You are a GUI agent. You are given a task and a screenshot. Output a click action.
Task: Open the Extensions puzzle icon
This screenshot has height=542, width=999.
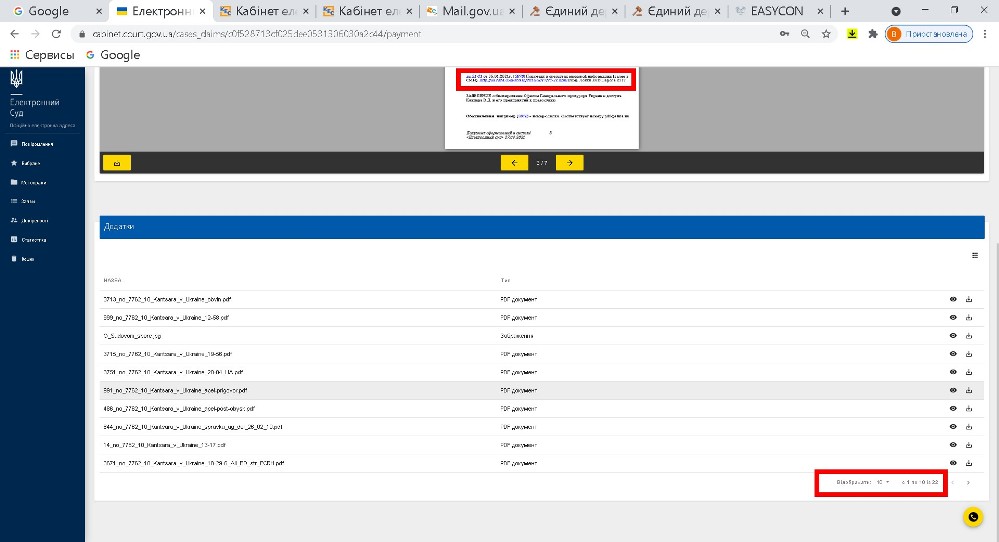tap(873, 34)
